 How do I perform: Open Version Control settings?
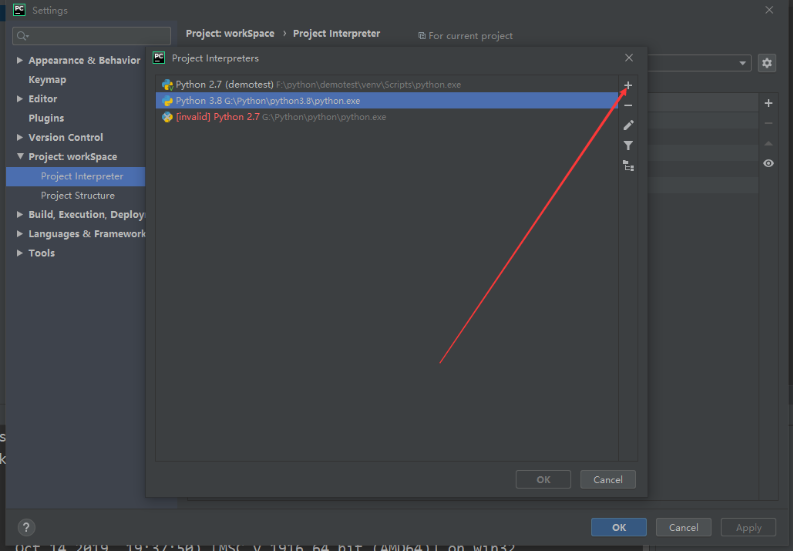66,137
